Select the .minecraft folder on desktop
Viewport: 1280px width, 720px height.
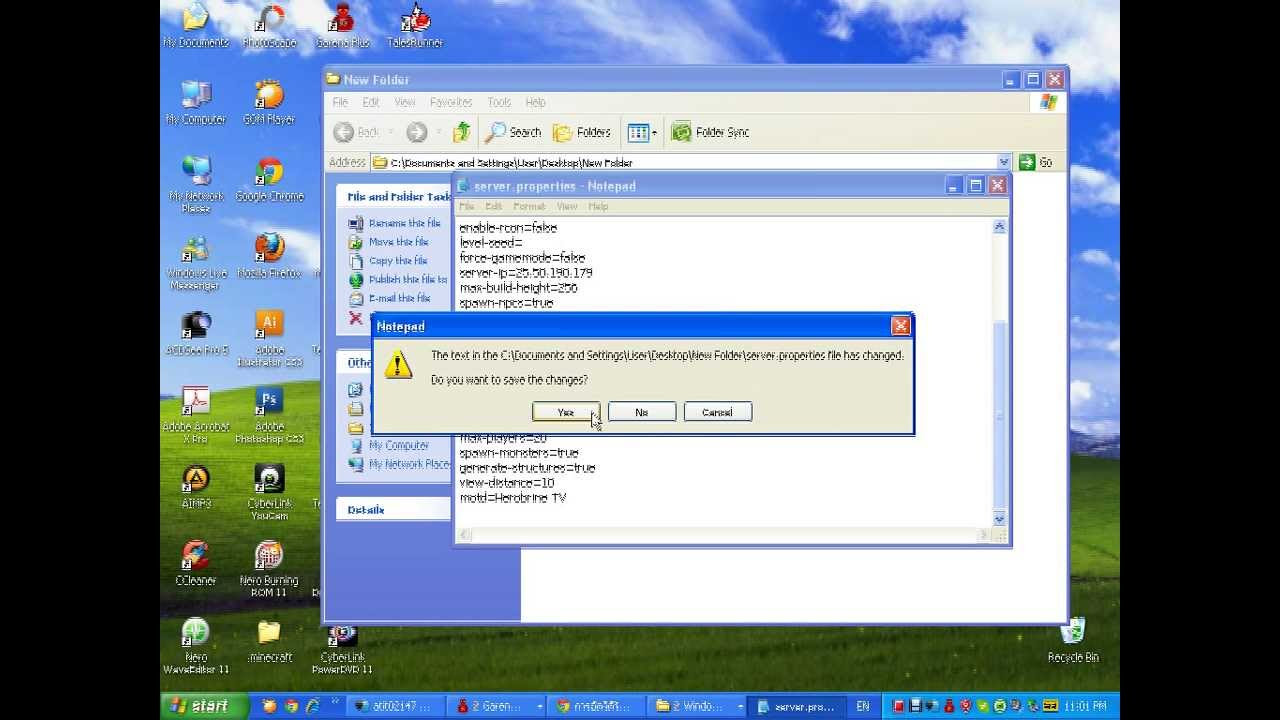point(269,641)
